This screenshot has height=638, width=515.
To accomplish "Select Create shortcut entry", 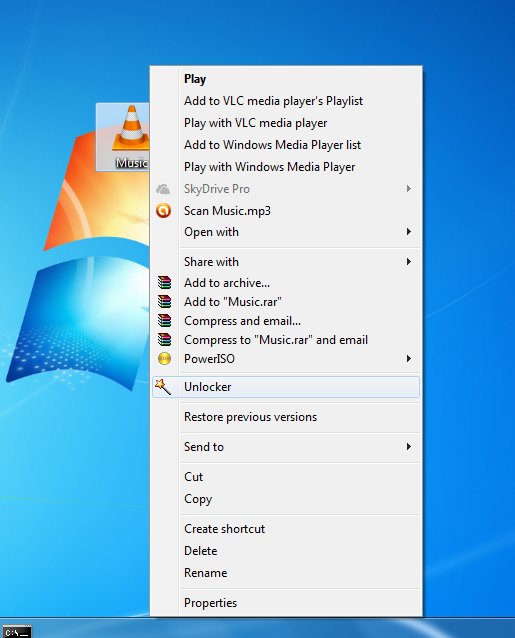I will point(224,529).
